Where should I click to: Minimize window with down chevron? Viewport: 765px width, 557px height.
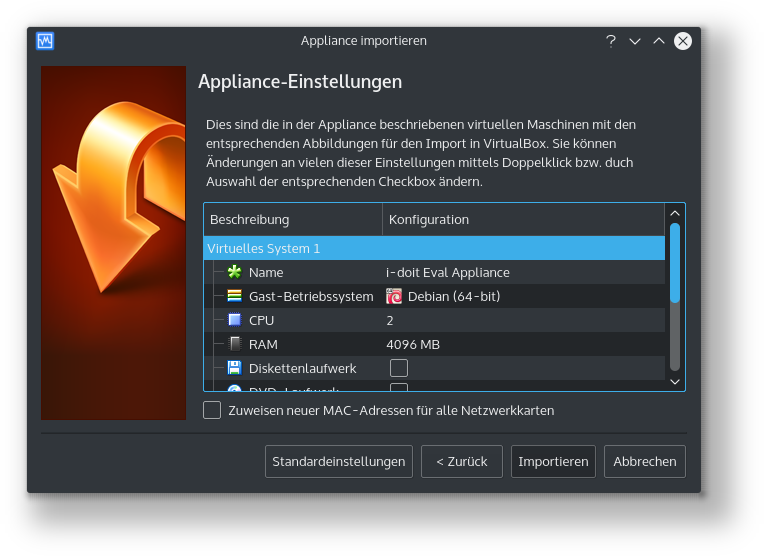point(635,41)
